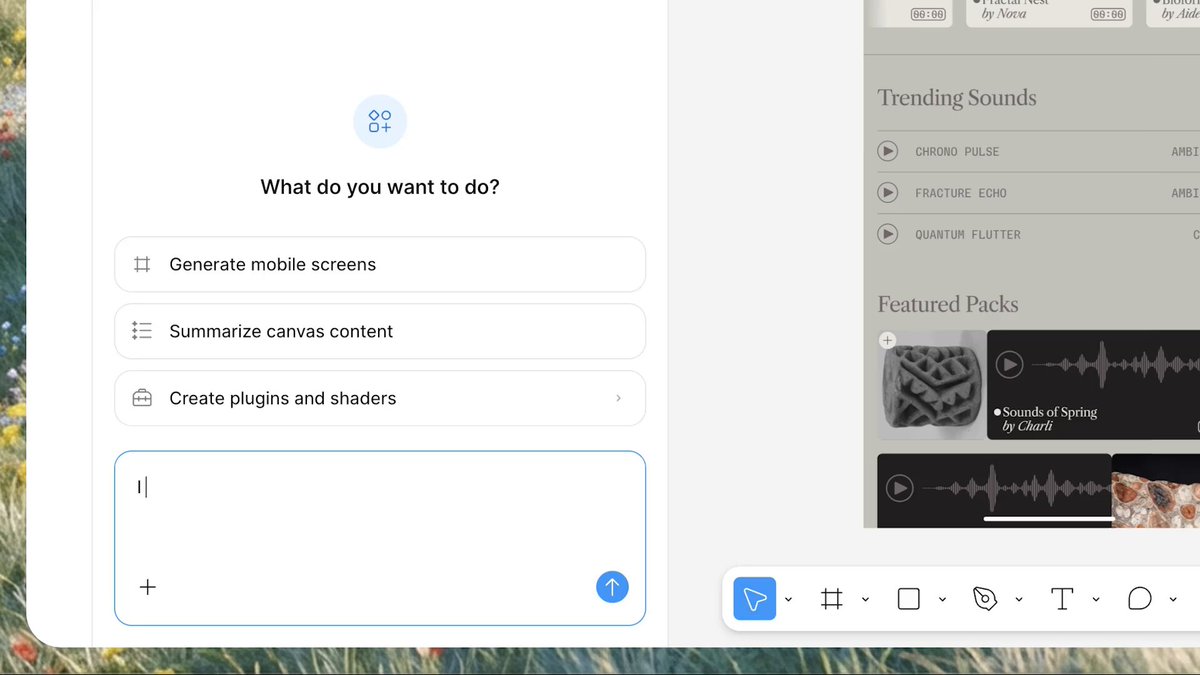This screenshot has height=675, width=1200.
Task: Send the prompt with blue arrow button
Action: [612, 587]
